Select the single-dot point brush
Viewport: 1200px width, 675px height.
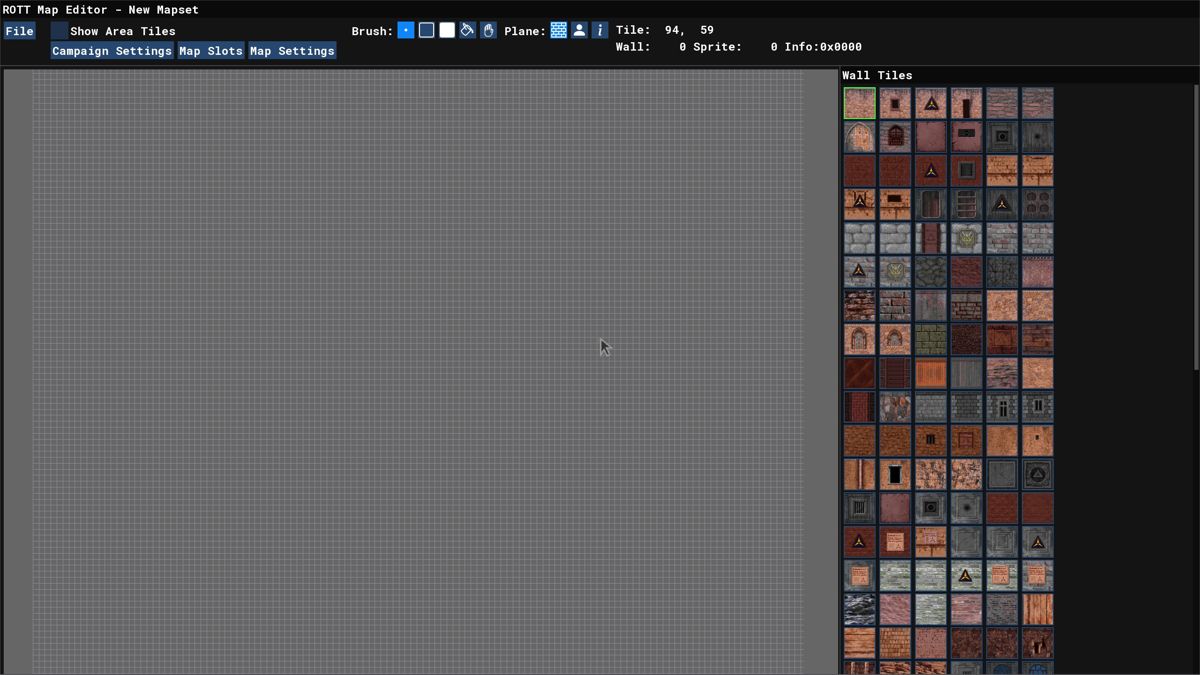pos(405,30)
